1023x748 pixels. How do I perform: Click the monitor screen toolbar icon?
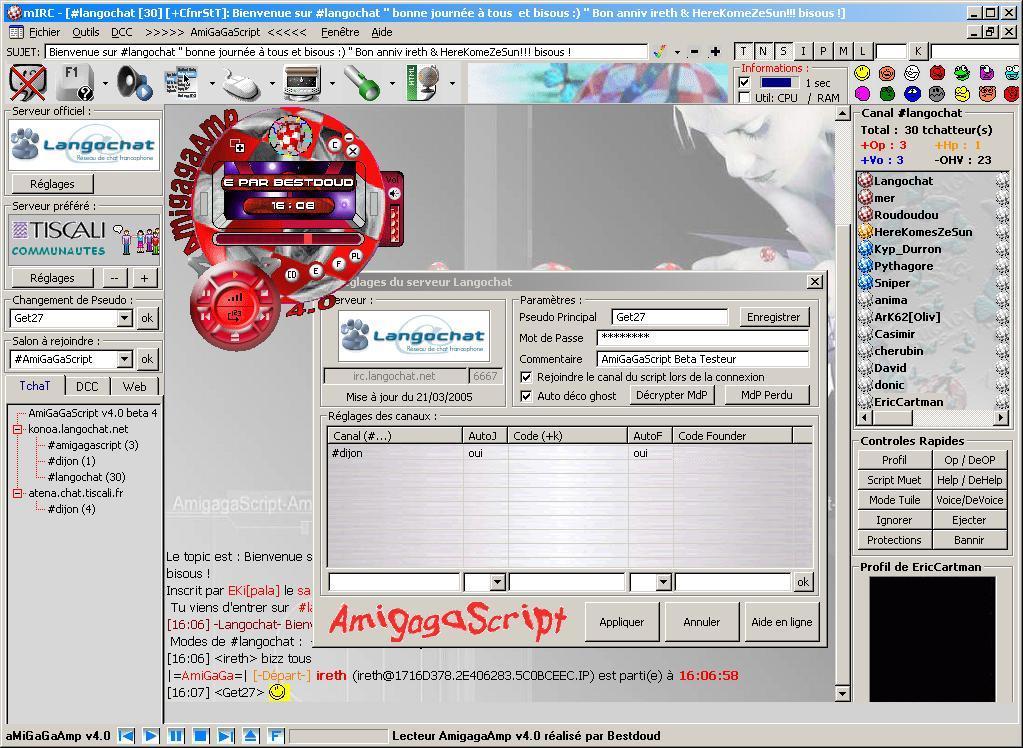(302, 83)
